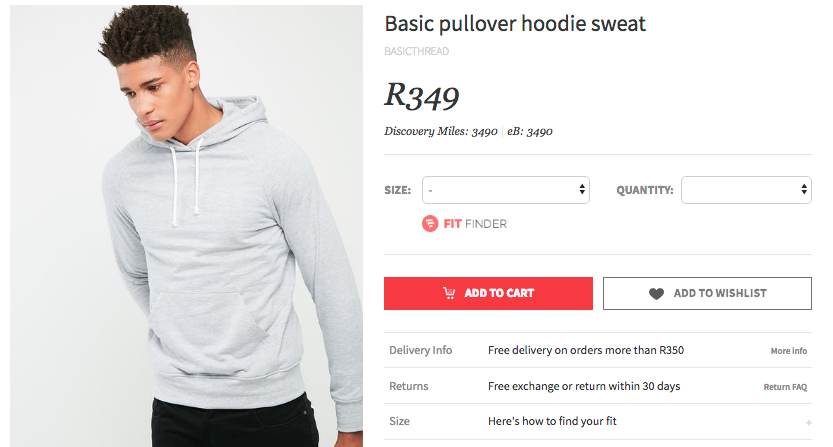Open the Quantity dropdown

pyautogui.click(x=746, y=190)
